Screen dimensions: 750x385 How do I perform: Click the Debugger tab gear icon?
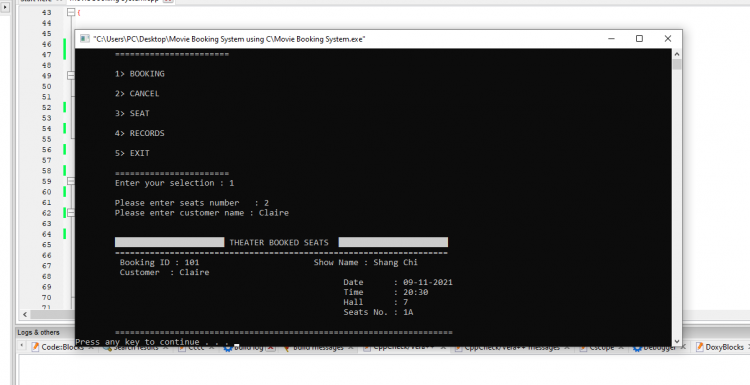tap(637, 347)
